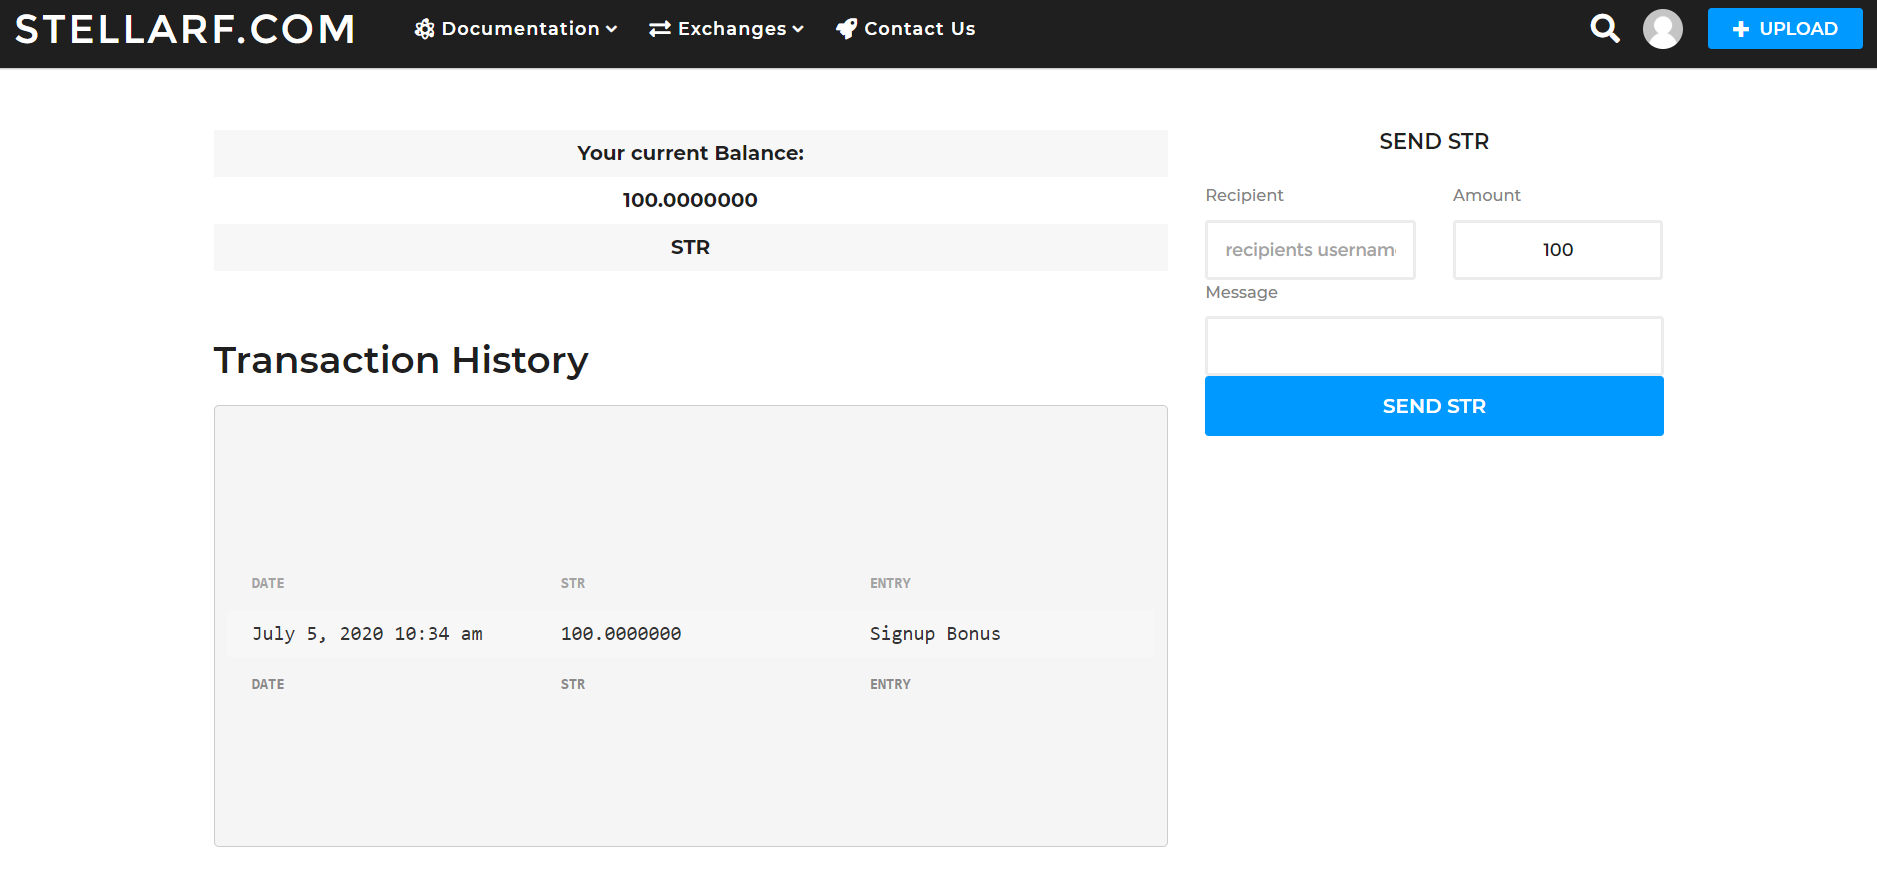Click the Contact Us rocket icon
1877x879 pixels.
pyautogui.click(x=846, y=29)
